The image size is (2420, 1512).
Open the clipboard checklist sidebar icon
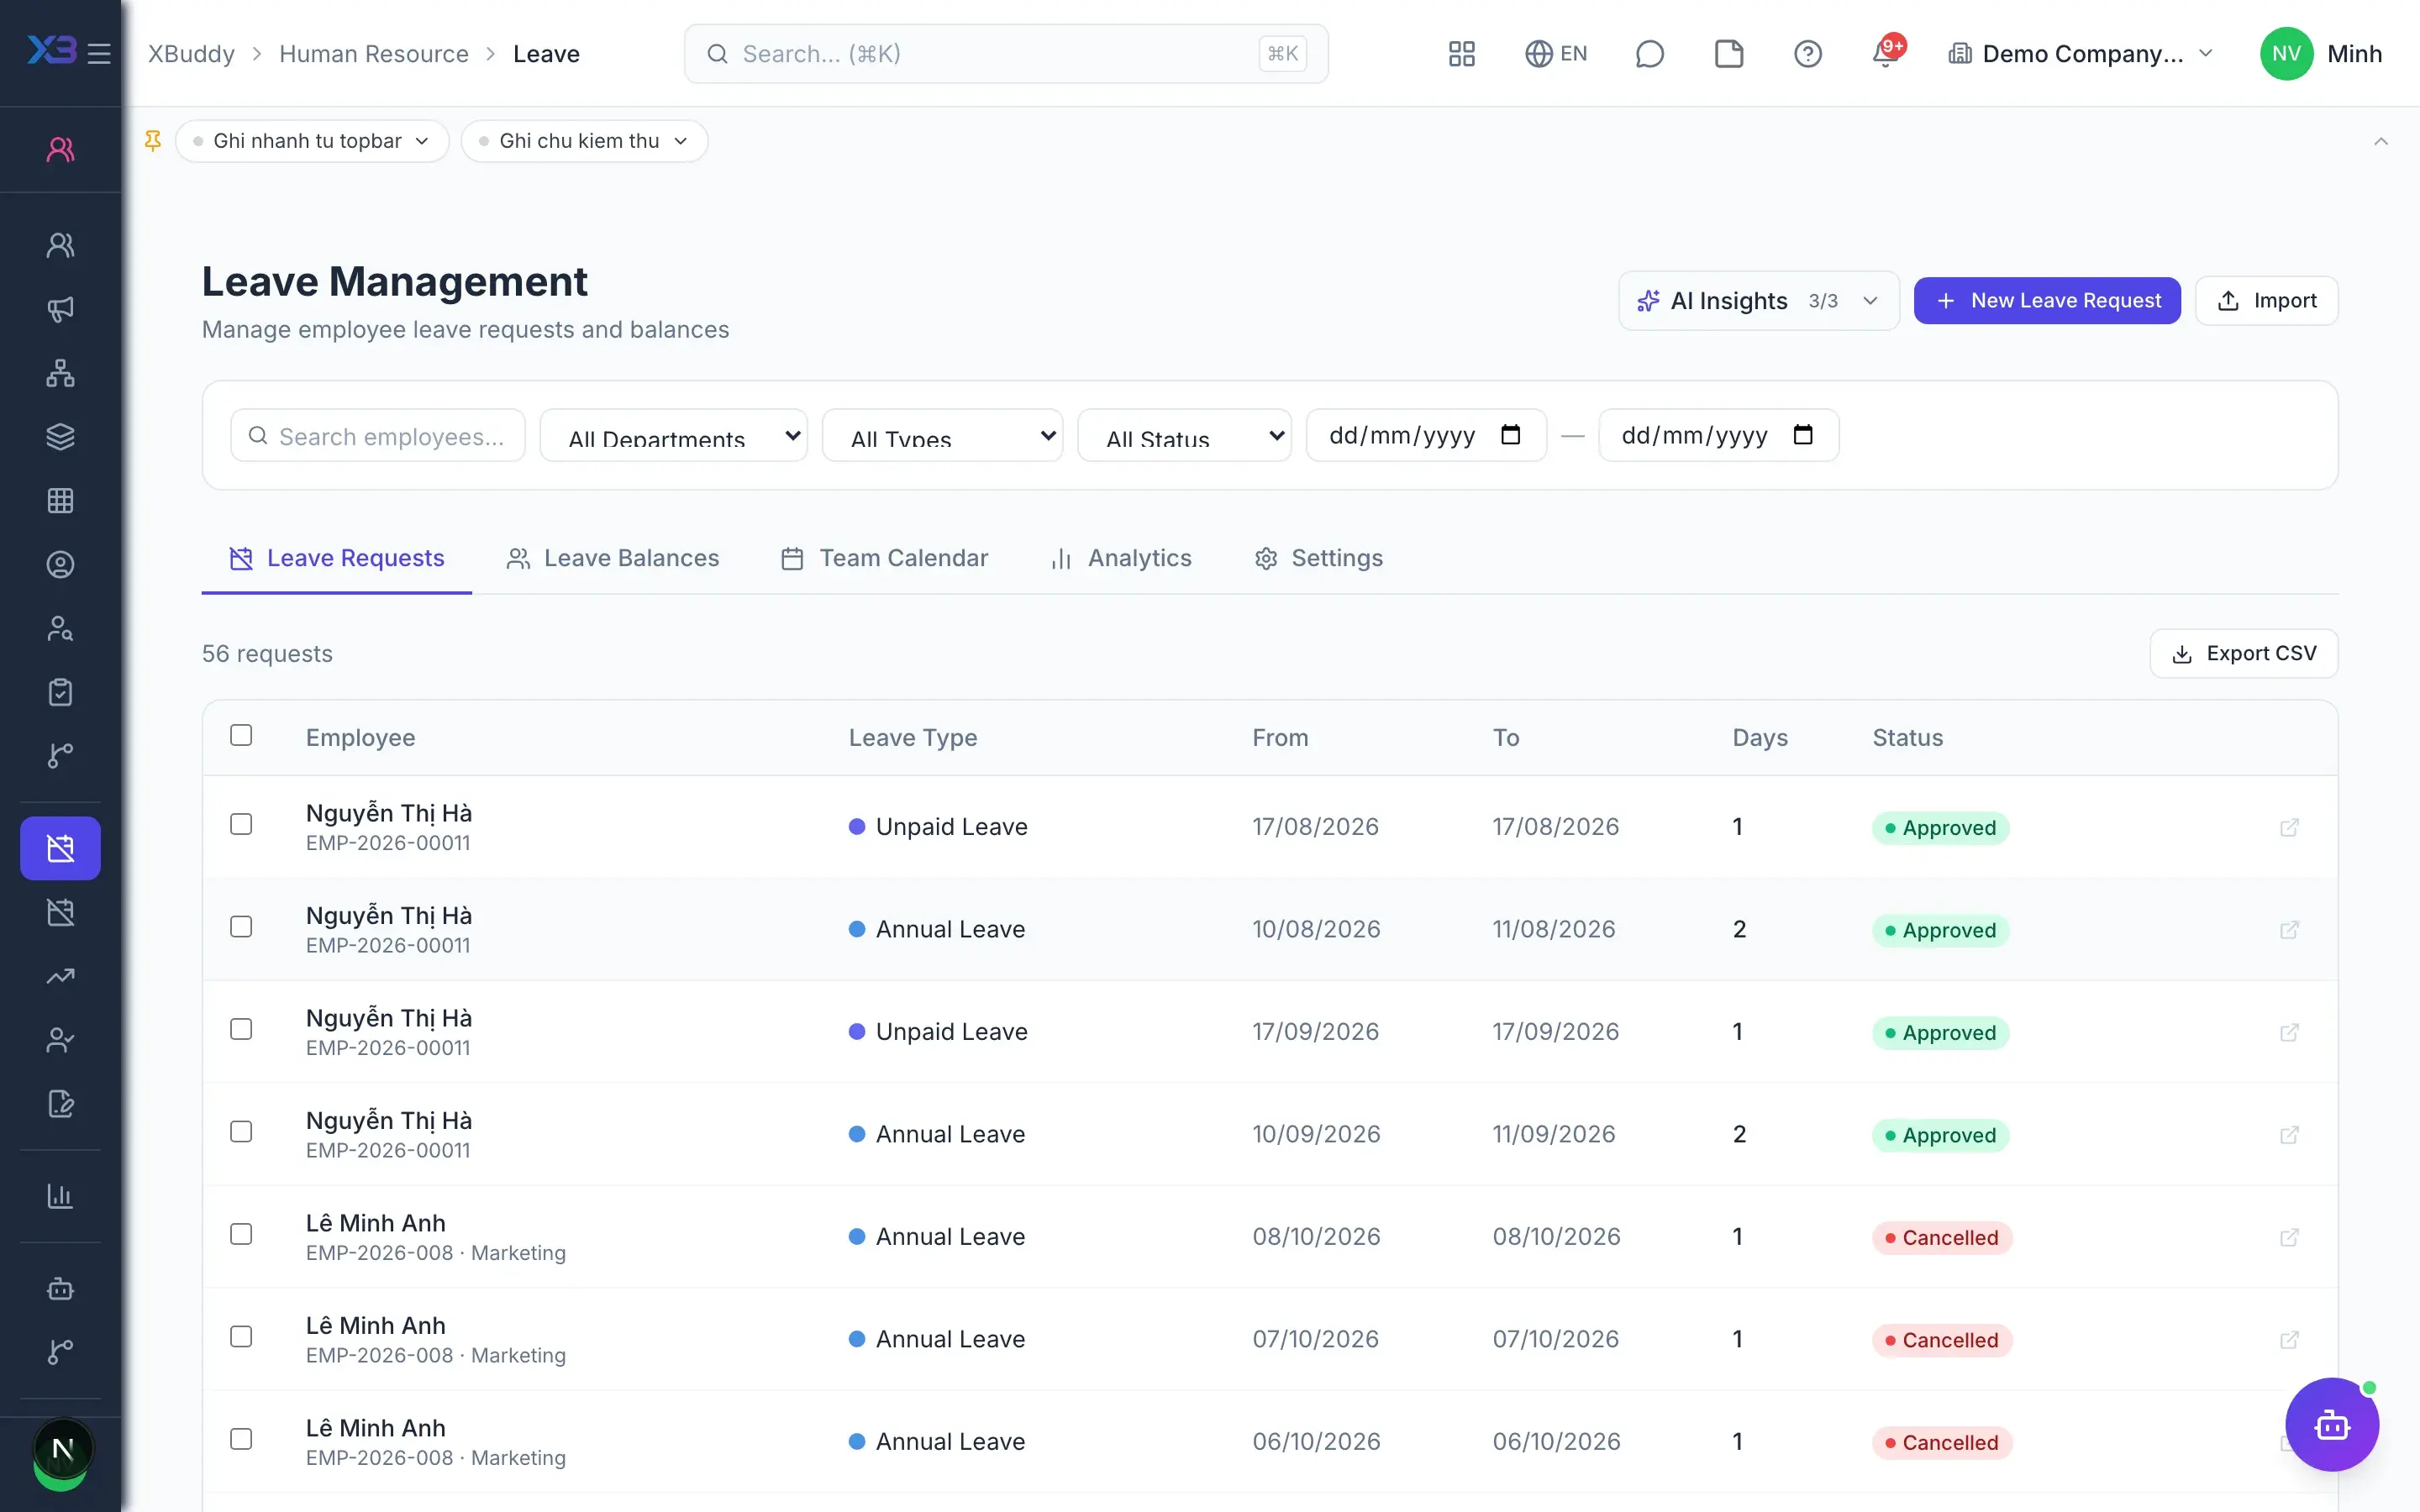pos(61,692)
